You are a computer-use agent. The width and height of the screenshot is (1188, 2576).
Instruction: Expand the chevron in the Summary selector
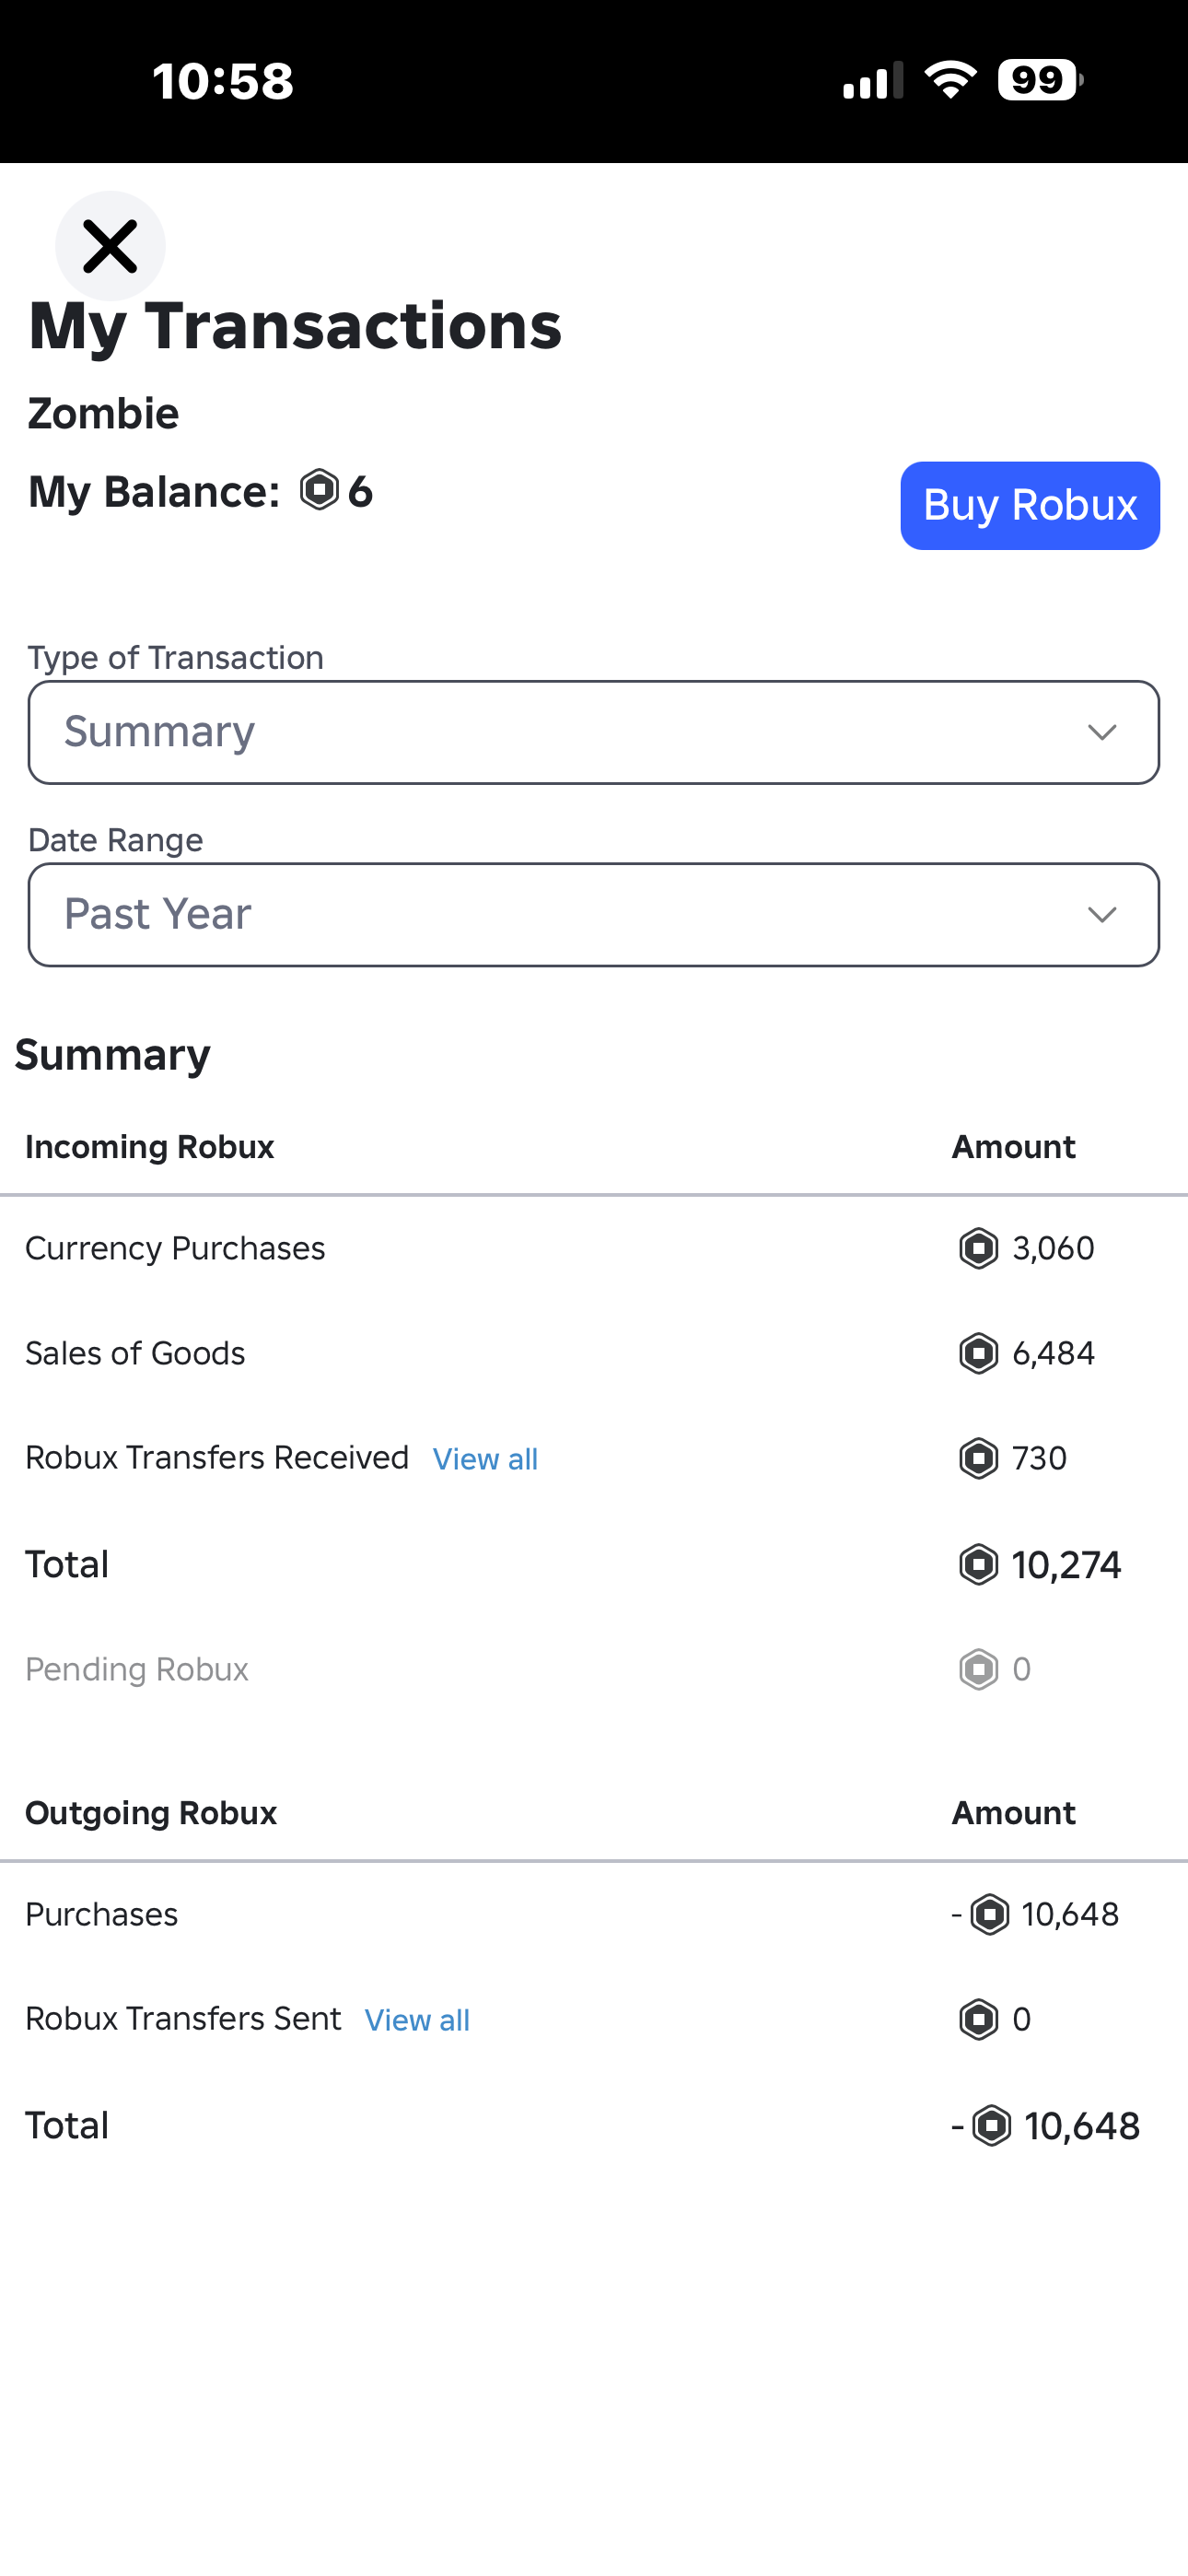(1101, 732)
